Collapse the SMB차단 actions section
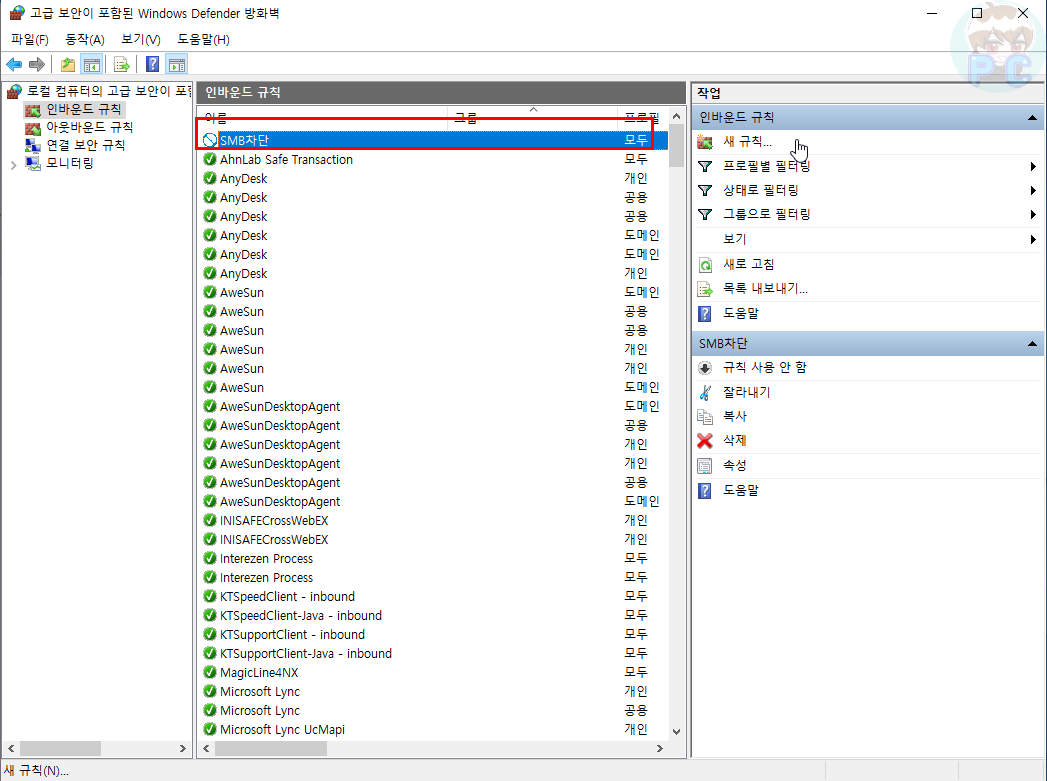Image resolution: width=1047 pixels, height=781 pixels. point(1032,344)
